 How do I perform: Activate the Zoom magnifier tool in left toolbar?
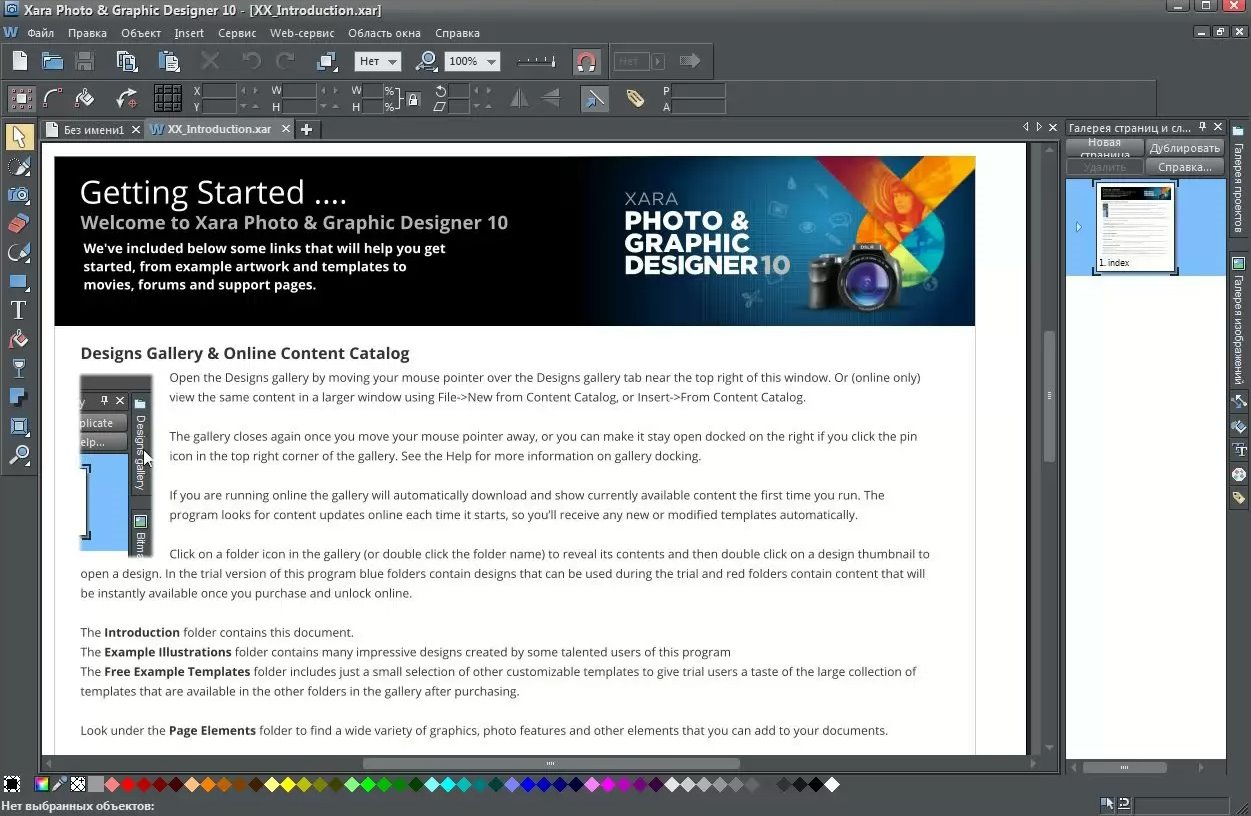point(18,456)
